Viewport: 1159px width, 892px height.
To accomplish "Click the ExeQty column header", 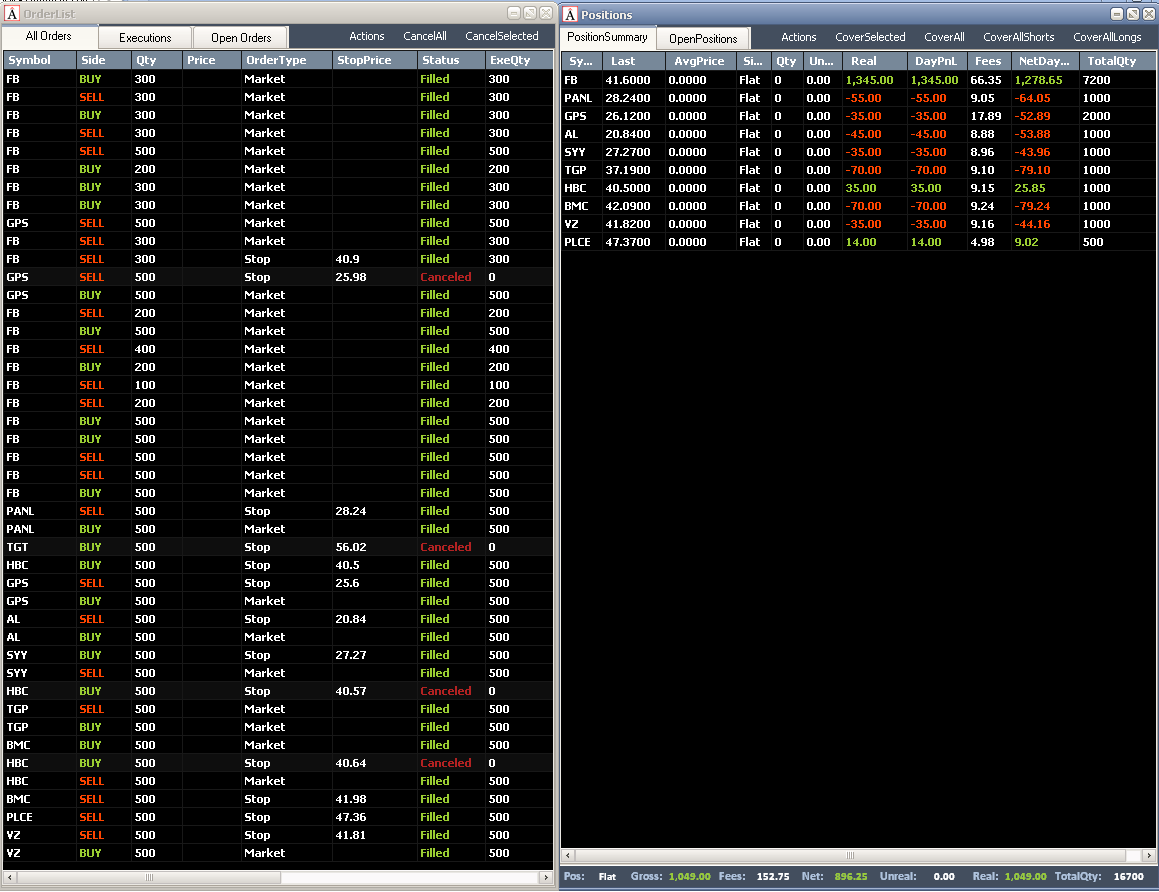I will [x=519, y=60].
